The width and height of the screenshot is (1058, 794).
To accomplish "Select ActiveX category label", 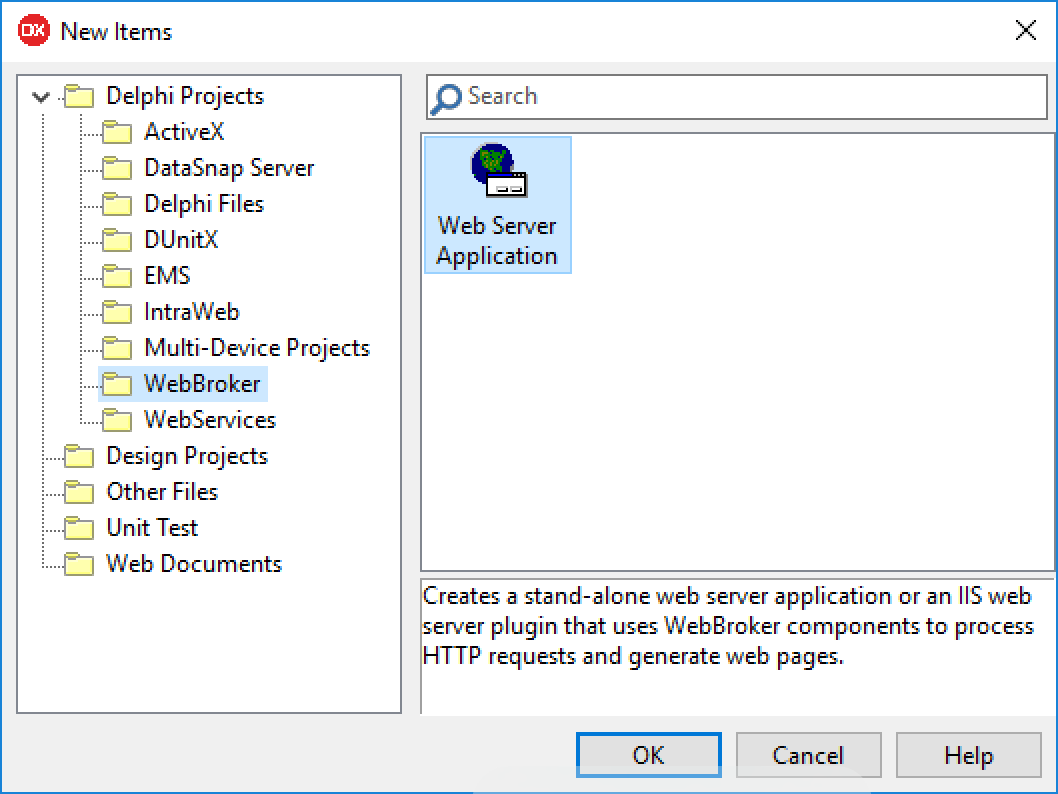I will click(x=184, y=132).
